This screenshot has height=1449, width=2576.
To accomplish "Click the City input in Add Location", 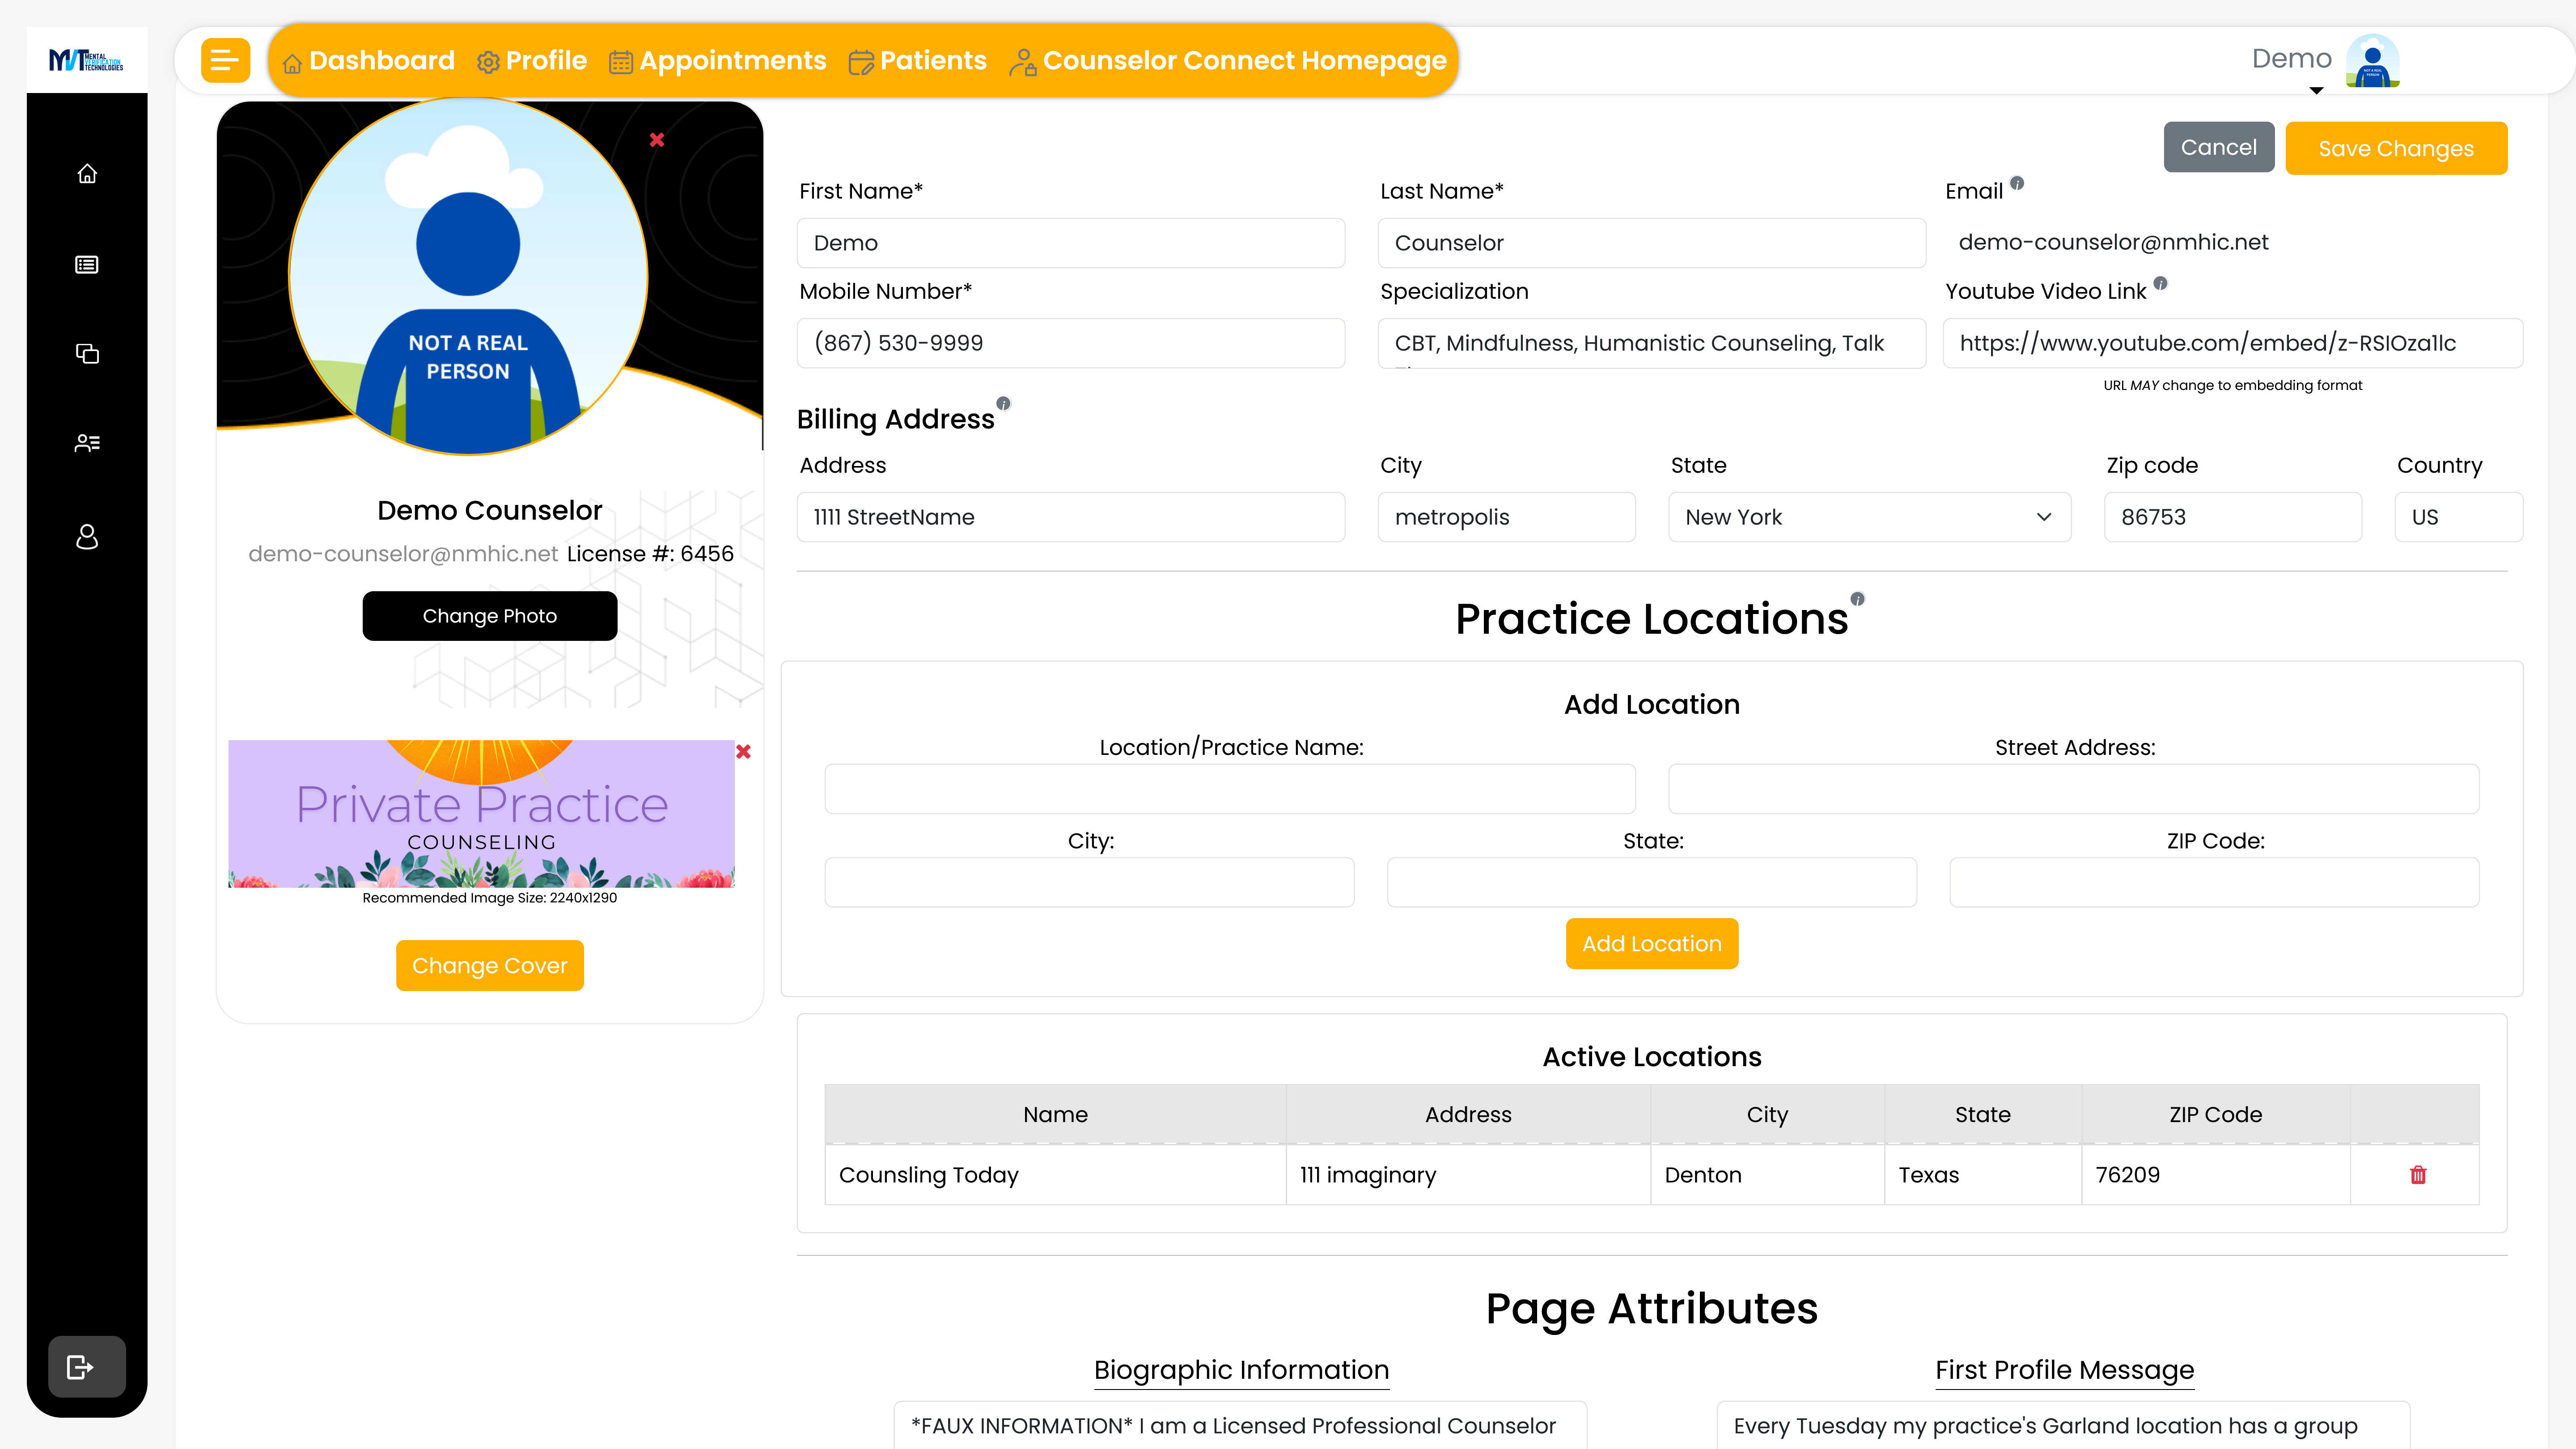I will pos(1089,882).
